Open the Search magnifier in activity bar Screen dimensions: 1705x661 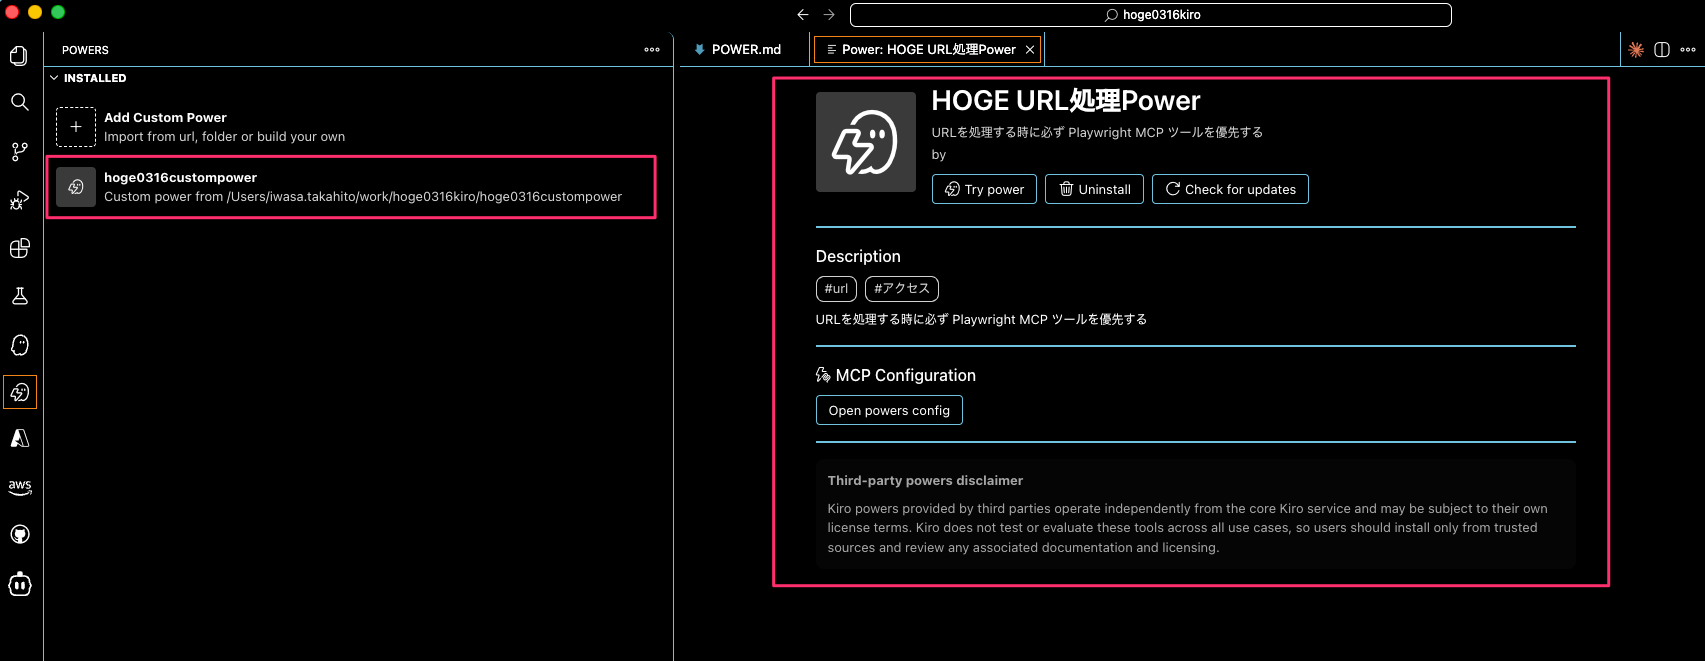pos(19,102)
